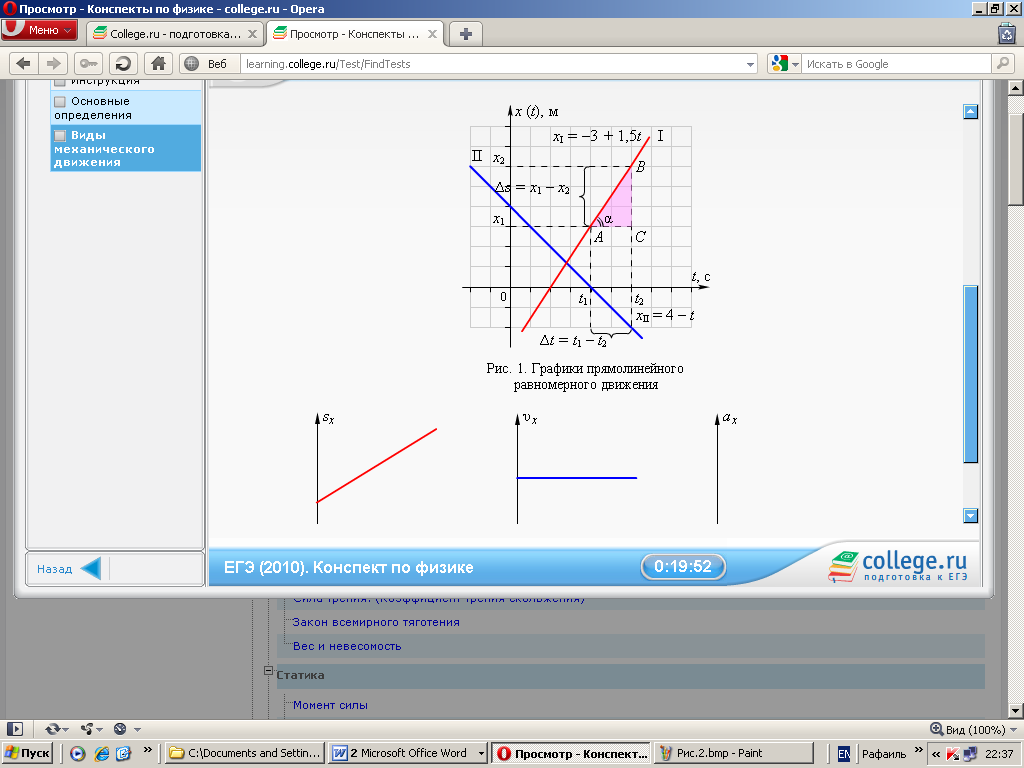Click the 22:37 clock
Image resolution: width=1024 pixels, height=768 pixels.
(x=999, y=754)
